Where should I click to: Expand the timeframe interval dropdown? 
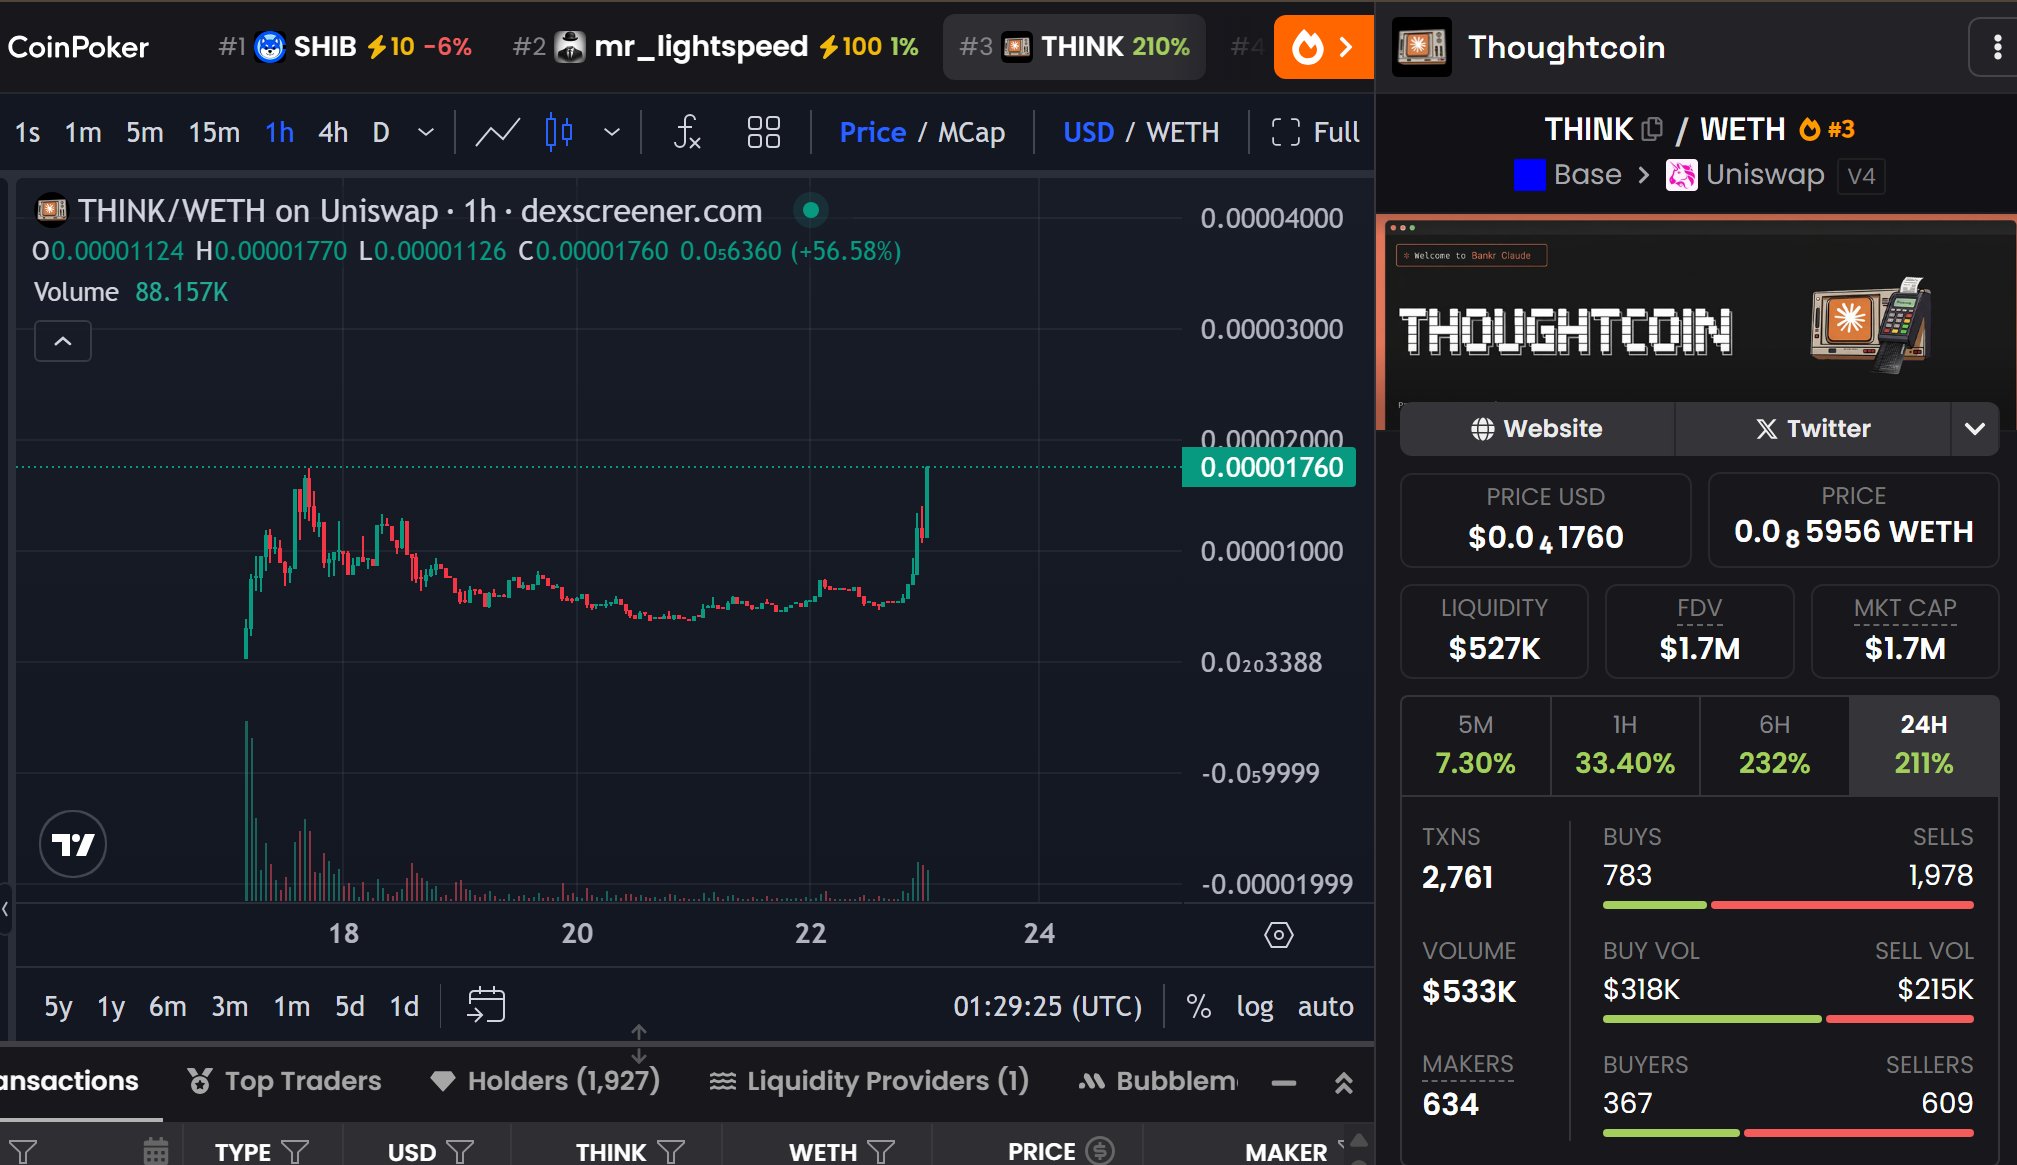(x=426, y=132)
